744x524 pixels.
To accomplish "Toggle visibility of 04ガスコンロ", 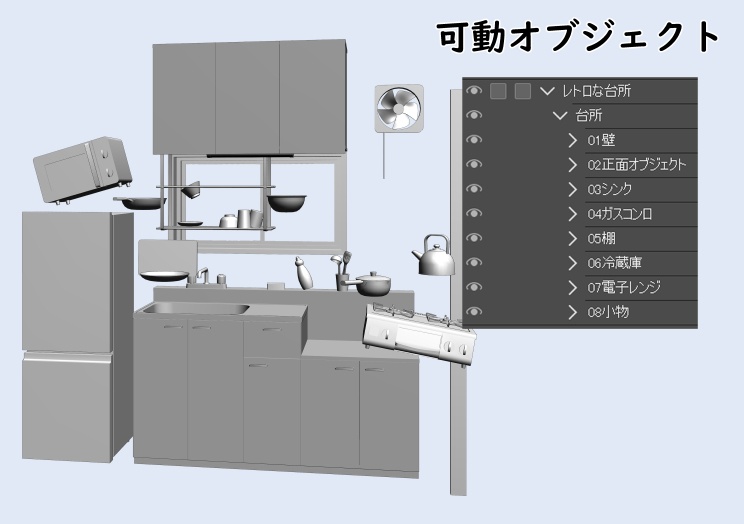I will (x=474, y=213).
